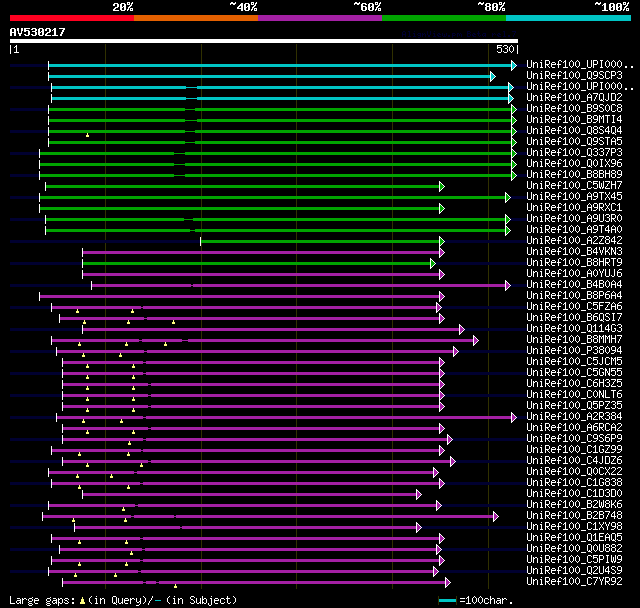Click the purple arrowhead on the C1XY98 alignment
640x608 pixels.
tap(419, 528)
